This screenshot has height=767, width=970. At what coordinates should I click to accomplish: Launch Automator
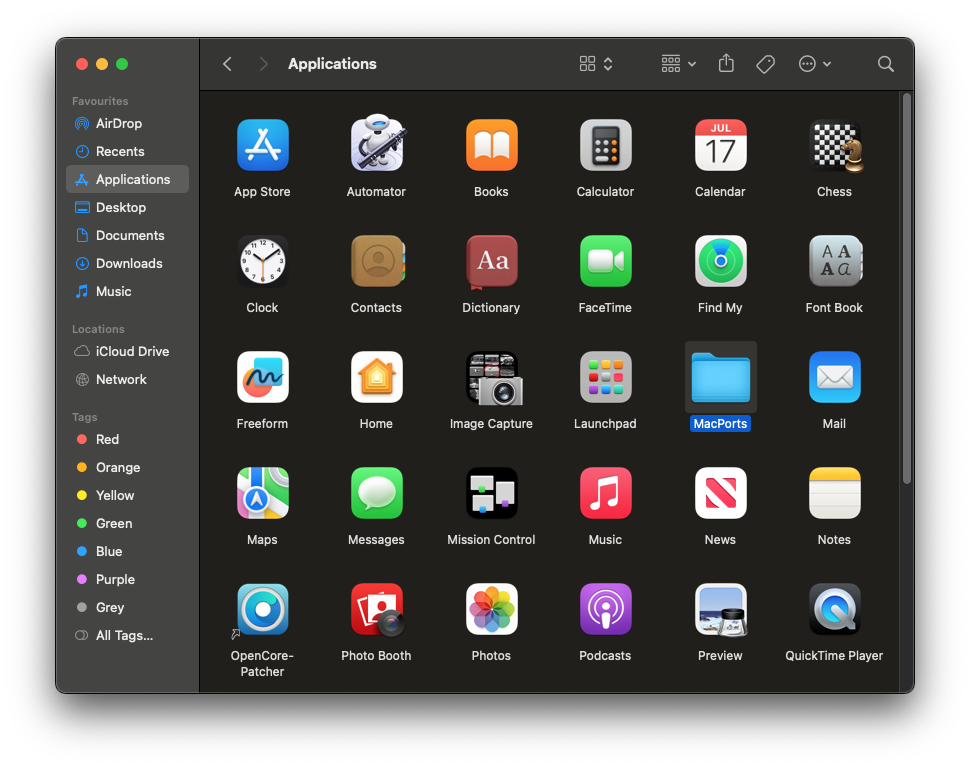click(376, 145)
